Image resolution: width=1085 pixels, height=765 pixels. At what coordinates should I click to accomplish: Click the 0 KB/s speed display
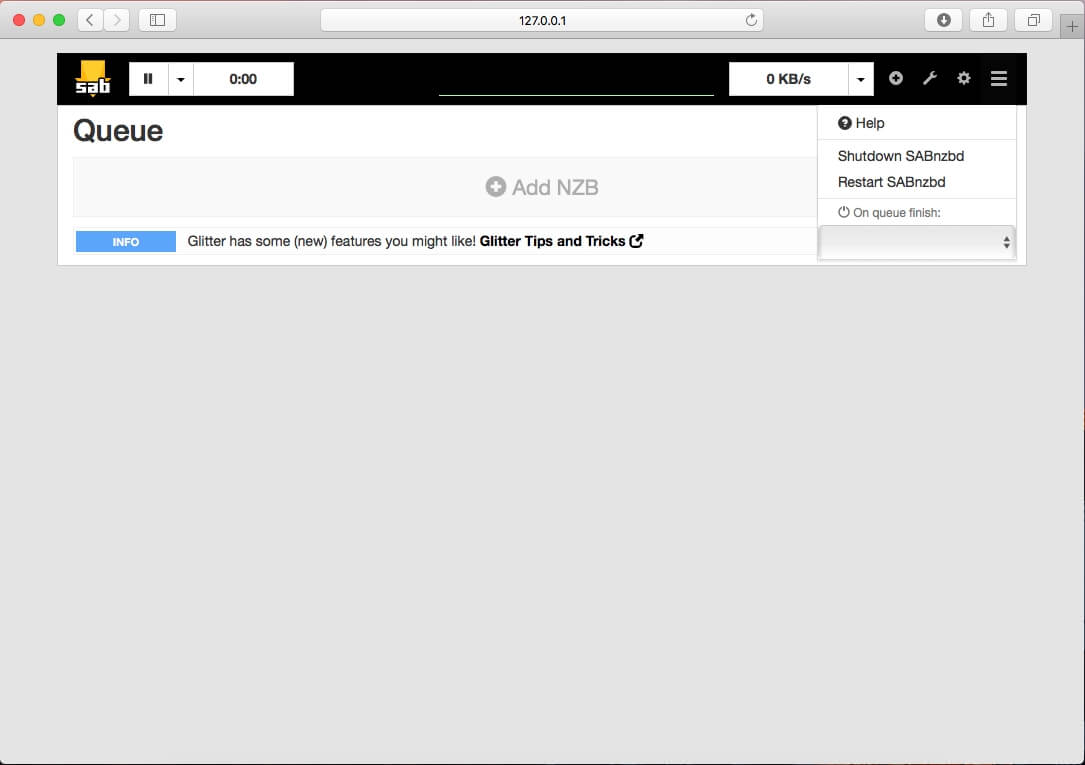[x=788, y=79]
